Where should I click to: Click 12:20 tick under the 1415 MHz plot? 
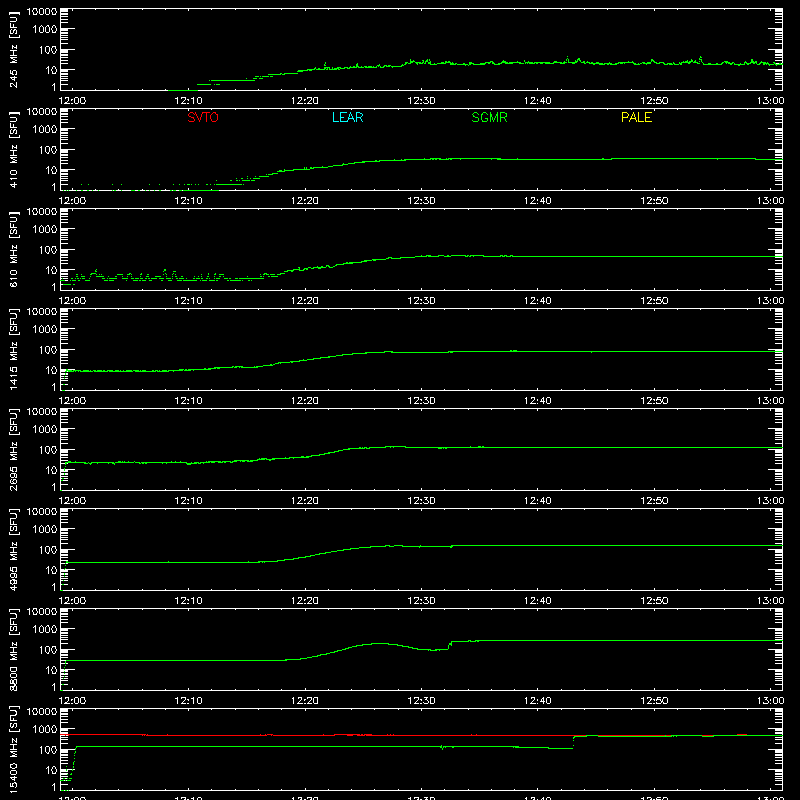click(x=305, y=401)
